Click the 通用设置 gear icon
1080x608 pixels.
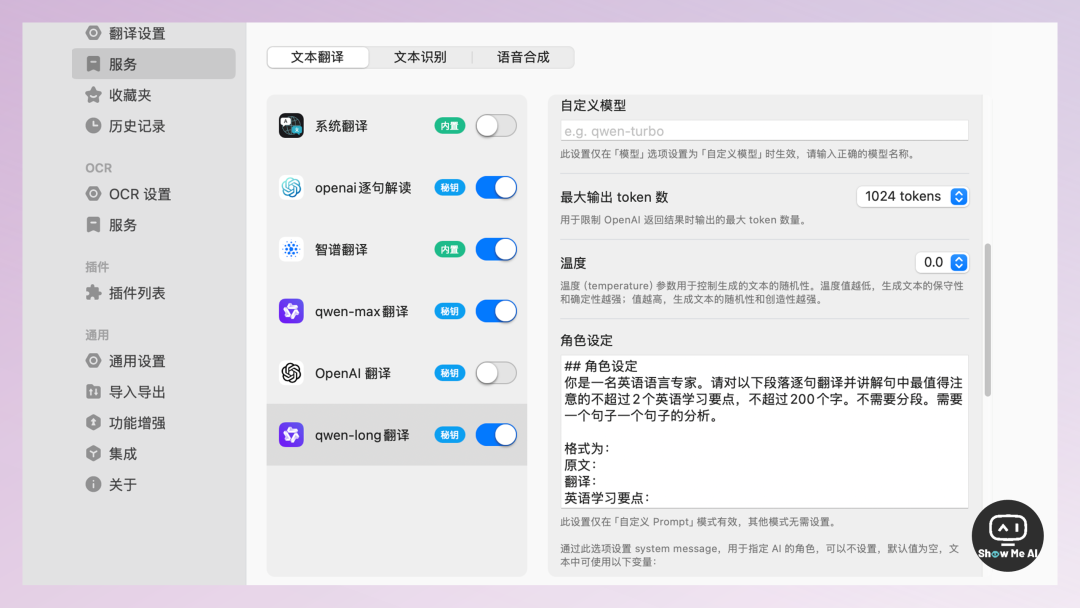pos(93,361)
